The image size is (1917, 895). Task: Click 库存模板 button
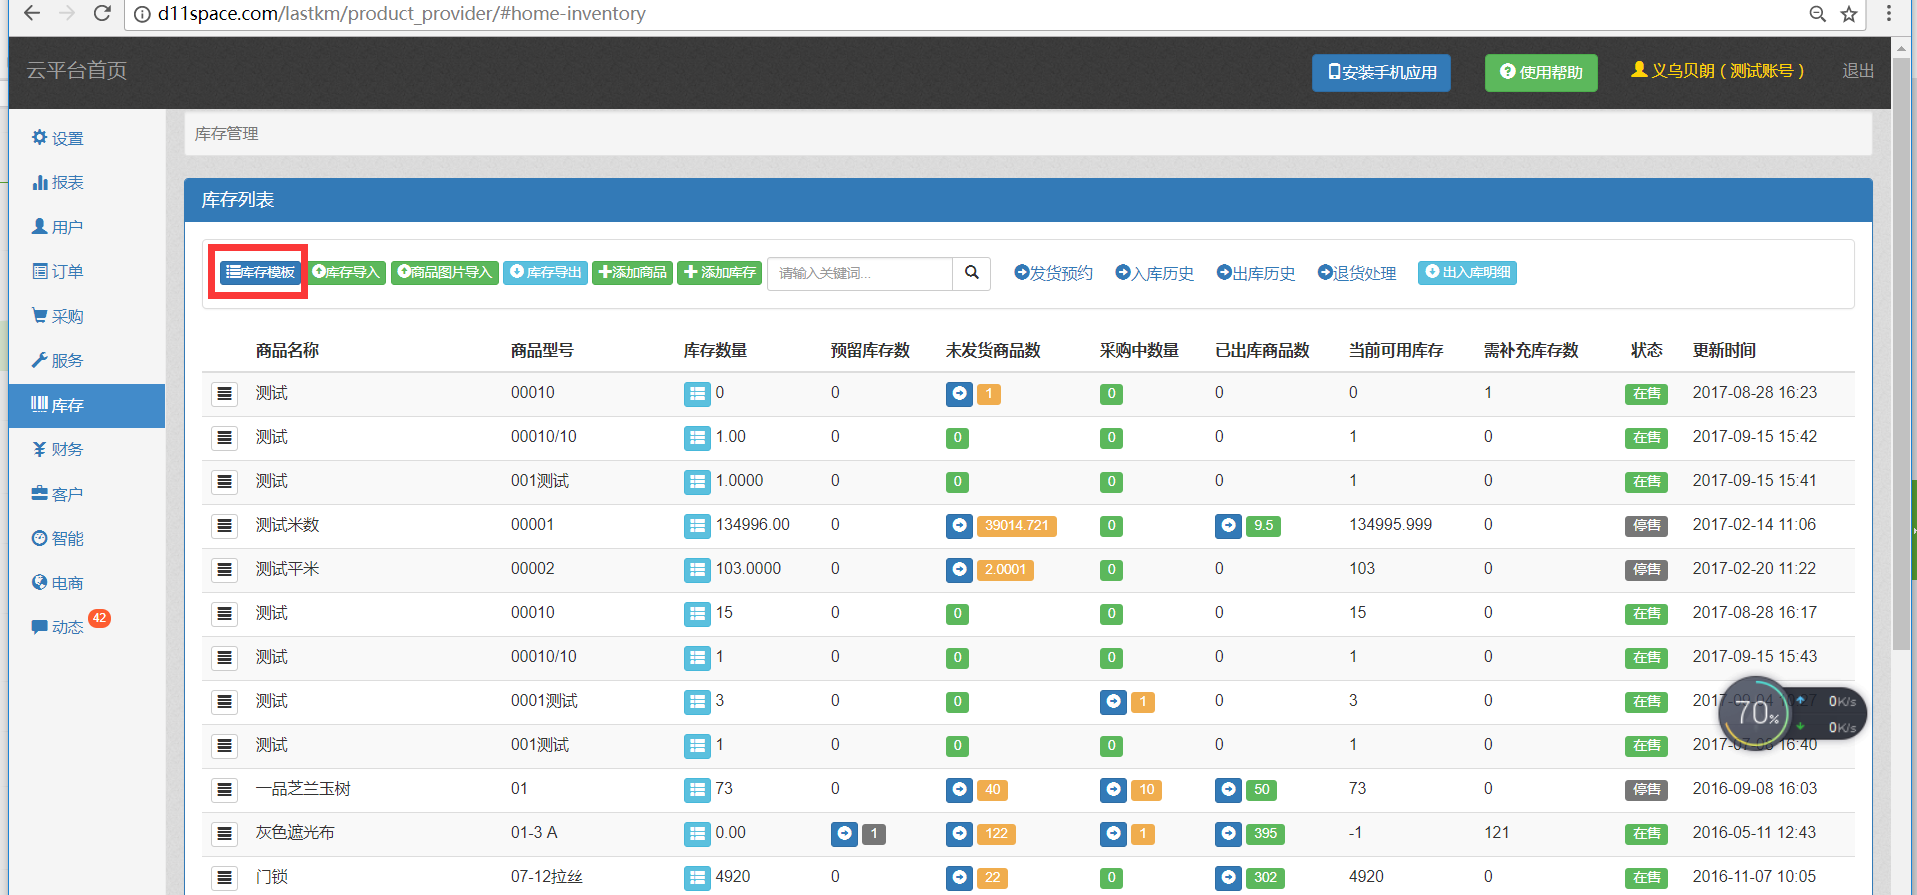point(260,272)
